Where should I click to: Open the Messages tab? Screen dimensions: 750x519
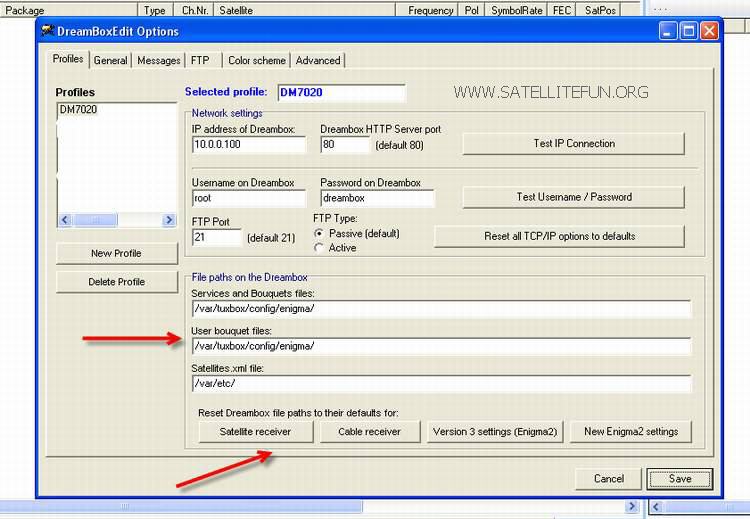(159, 61)
